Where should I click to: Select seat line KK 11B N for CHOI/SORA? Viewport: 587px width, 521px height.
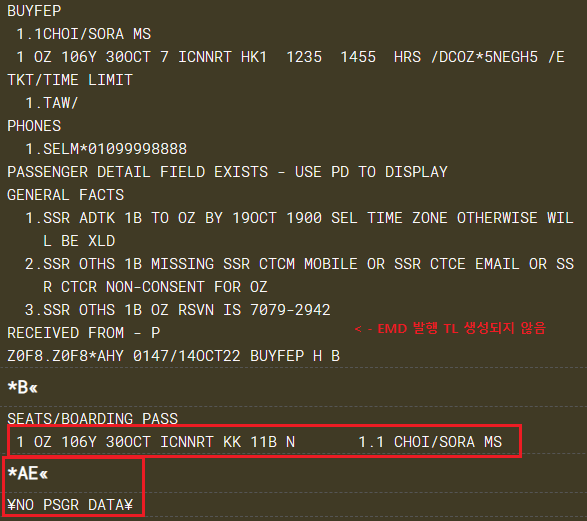click(x=259, y=442)
